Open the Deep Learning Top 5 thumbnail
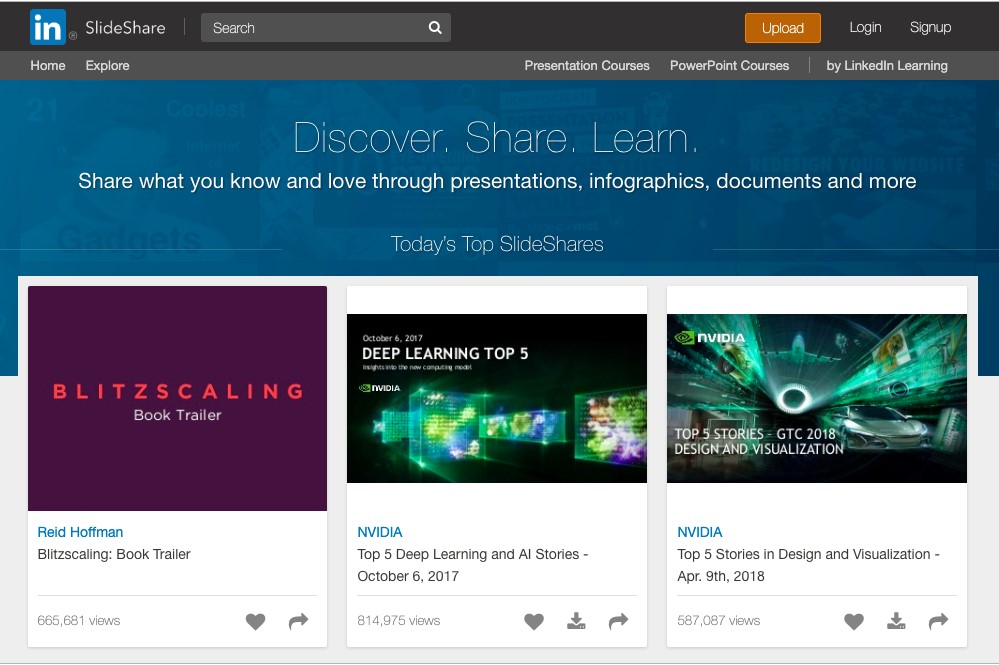 pyautogui.click(x=497, y=398)
